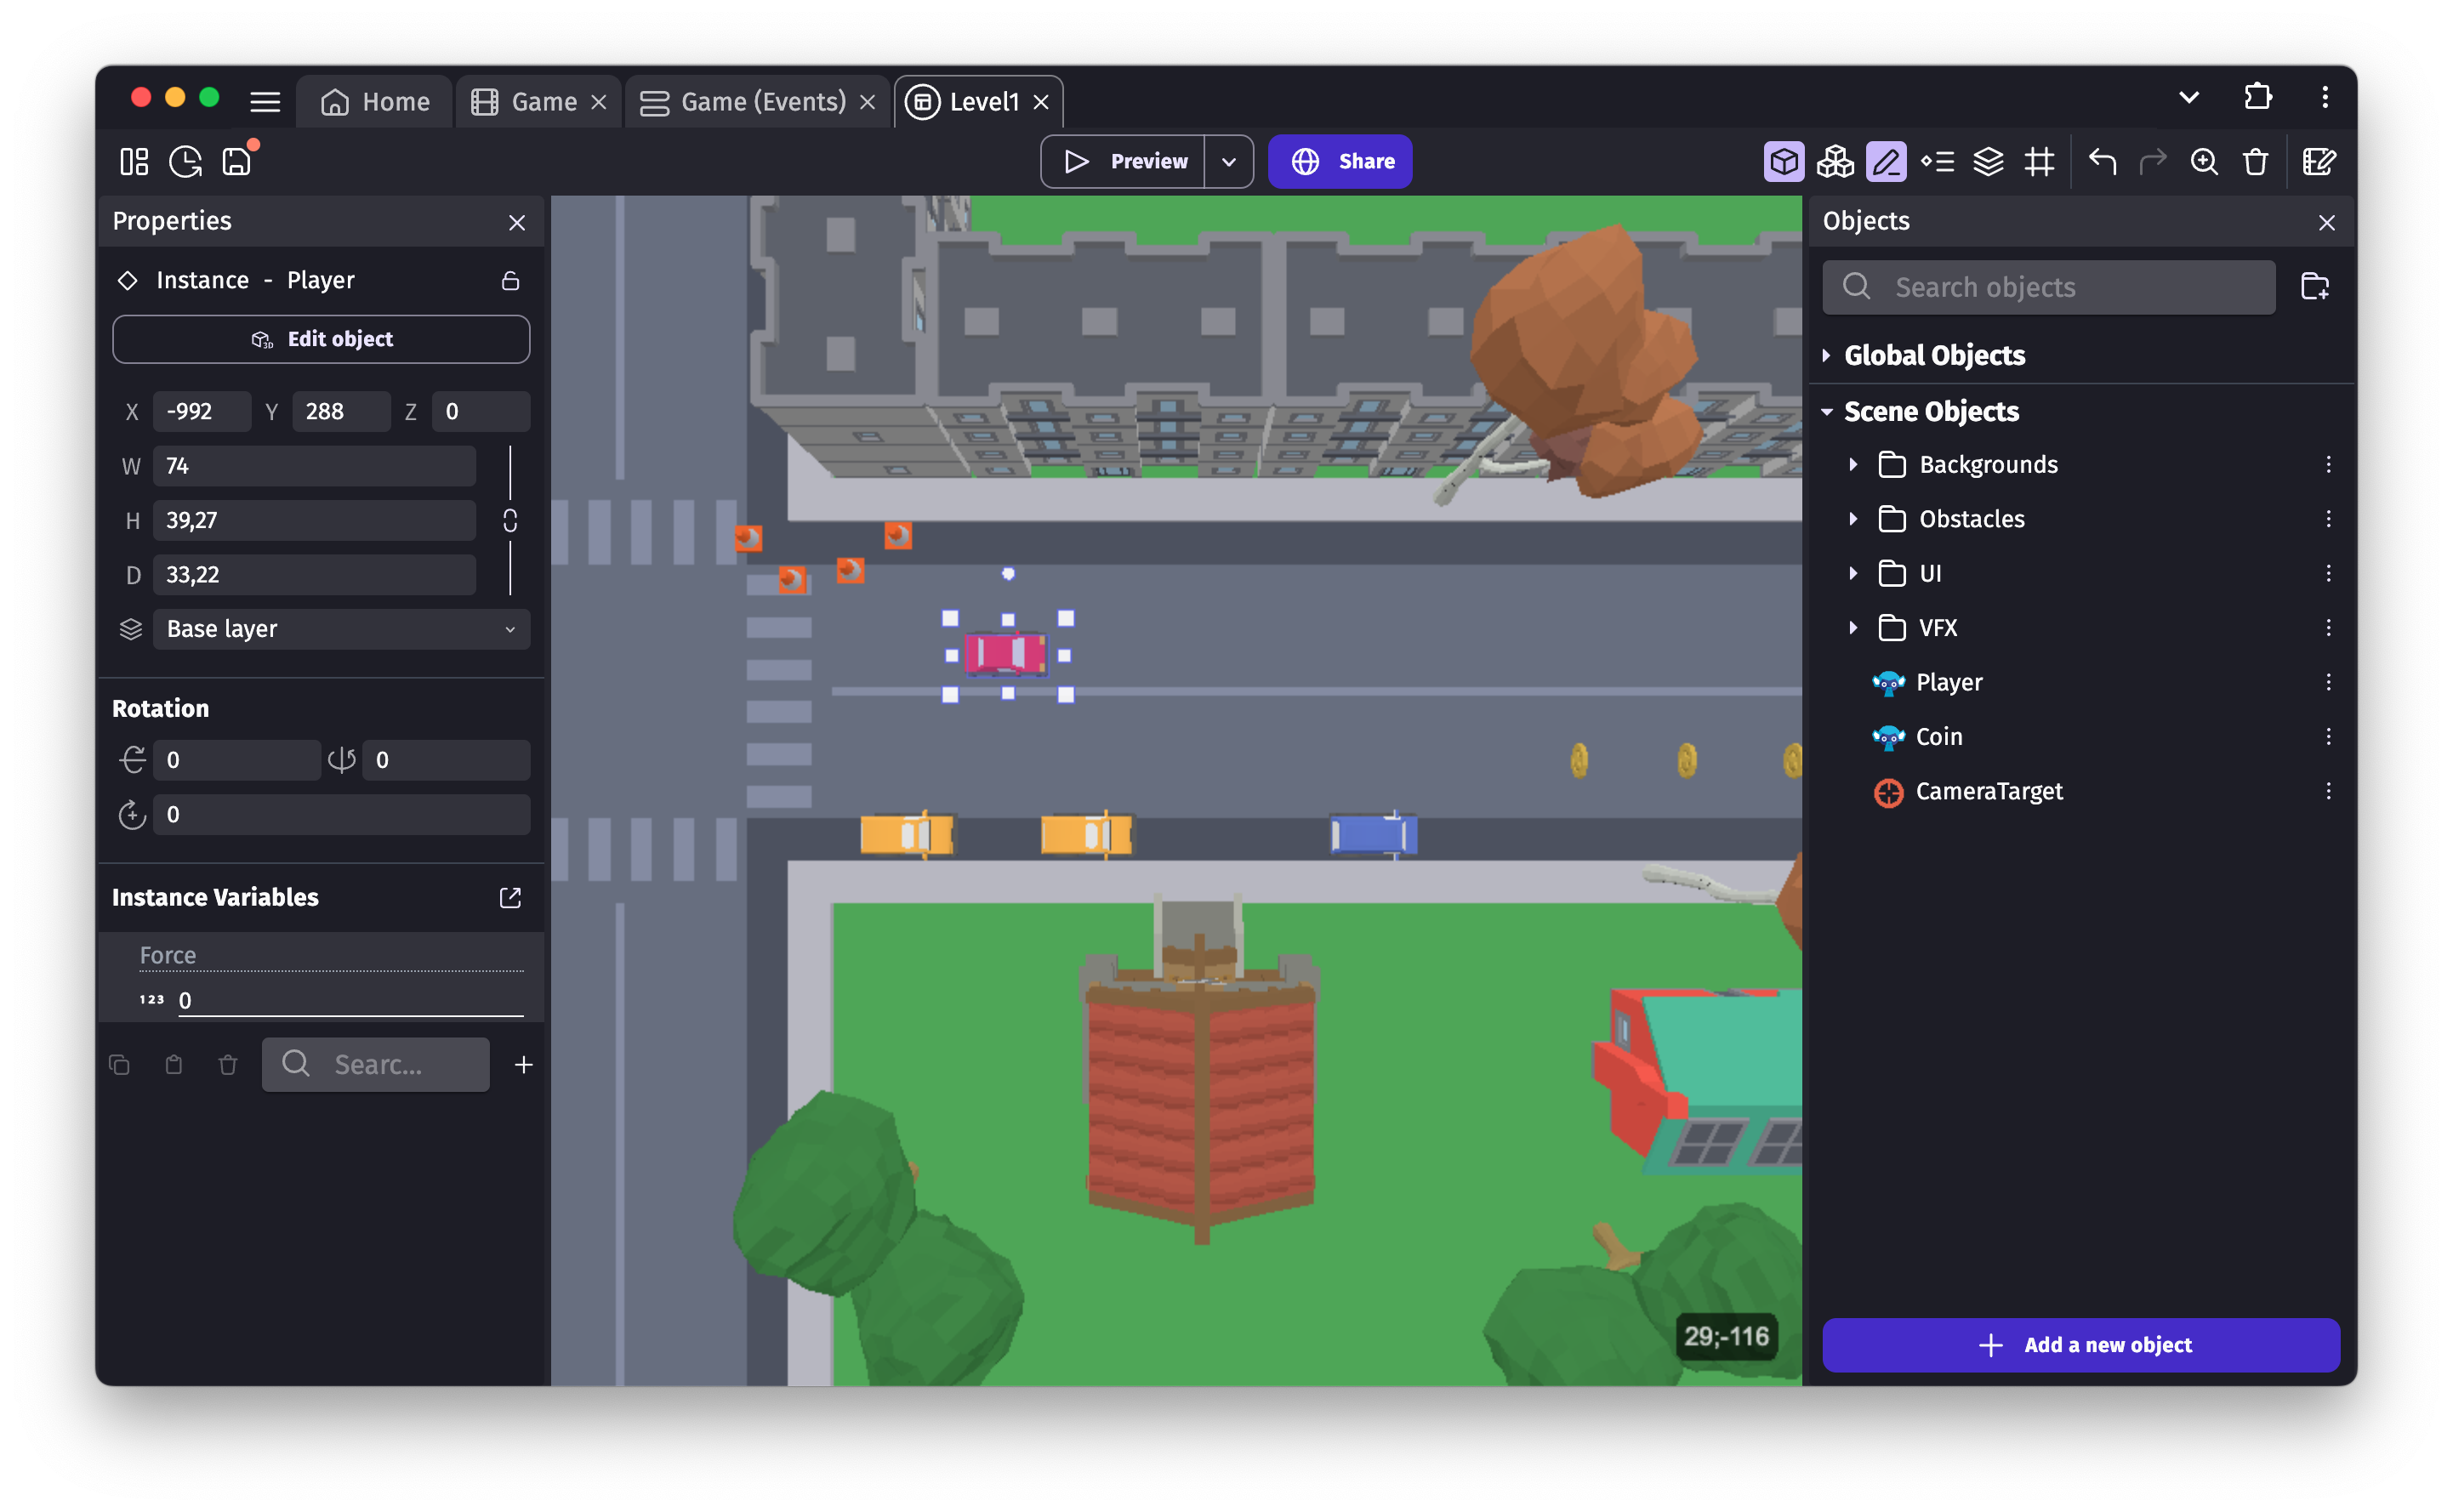Select the redo action icon
Image resolution: width=2453 pixels, height=1512 pixels.
coord(2150,159)
